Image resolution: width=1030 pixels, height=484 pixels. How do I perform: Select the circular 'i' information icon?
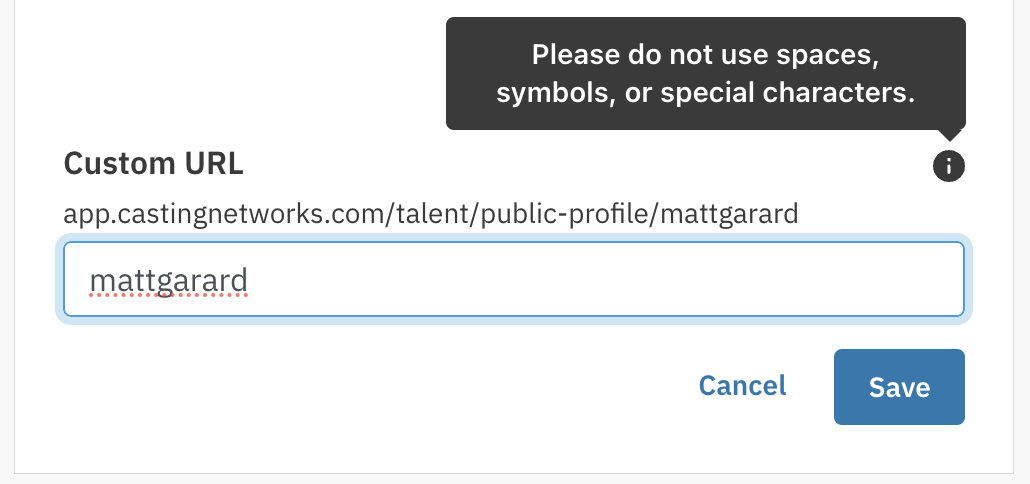[949, 166]
